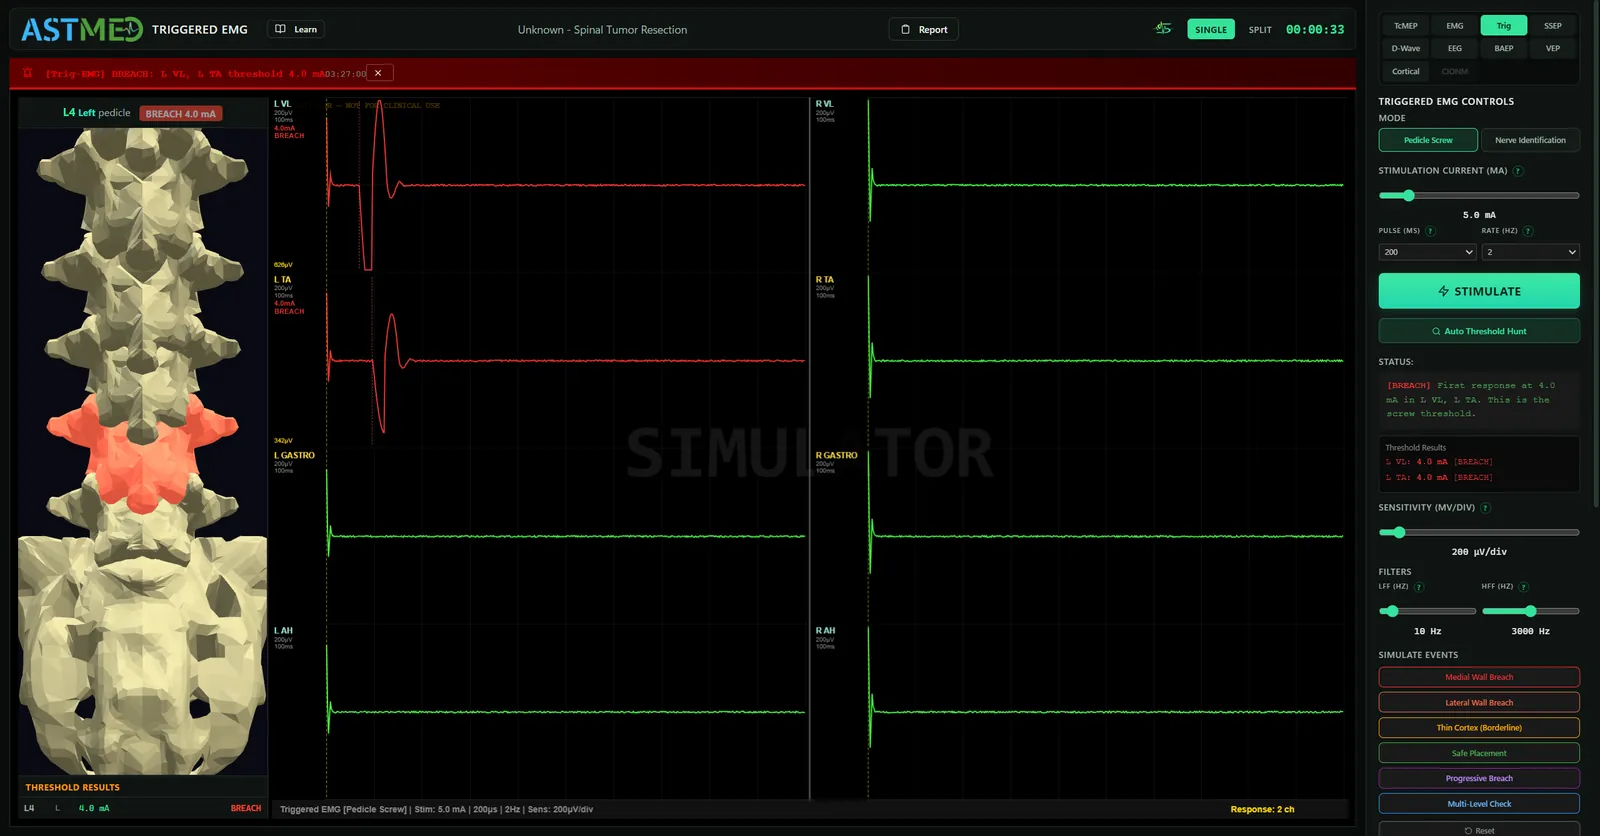Dismiss the red breach alert banner

[378, 73]
